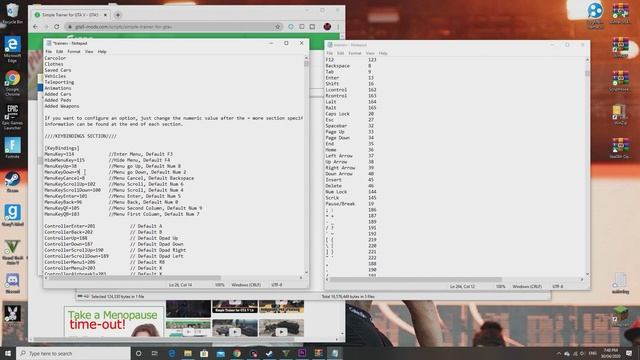This screenshot has height=360, width=640.
Task: Maximize the trainer Notepad window
Action: pos(286,43)
